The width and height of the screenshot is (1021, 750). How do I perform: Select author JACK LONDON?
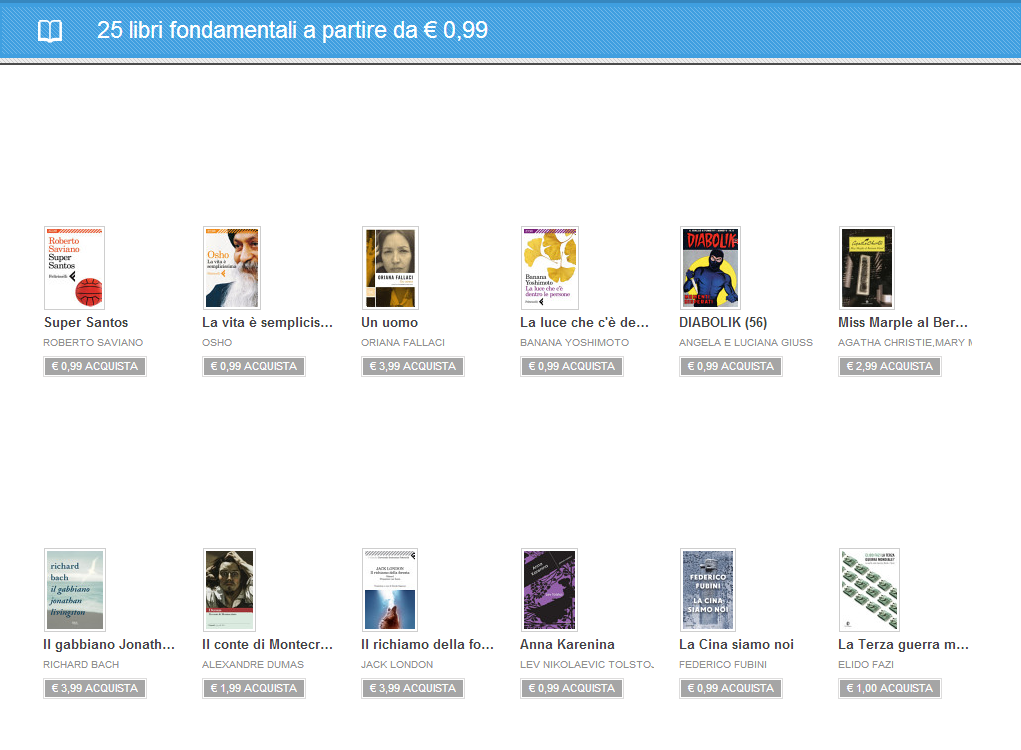coord(397,665)
